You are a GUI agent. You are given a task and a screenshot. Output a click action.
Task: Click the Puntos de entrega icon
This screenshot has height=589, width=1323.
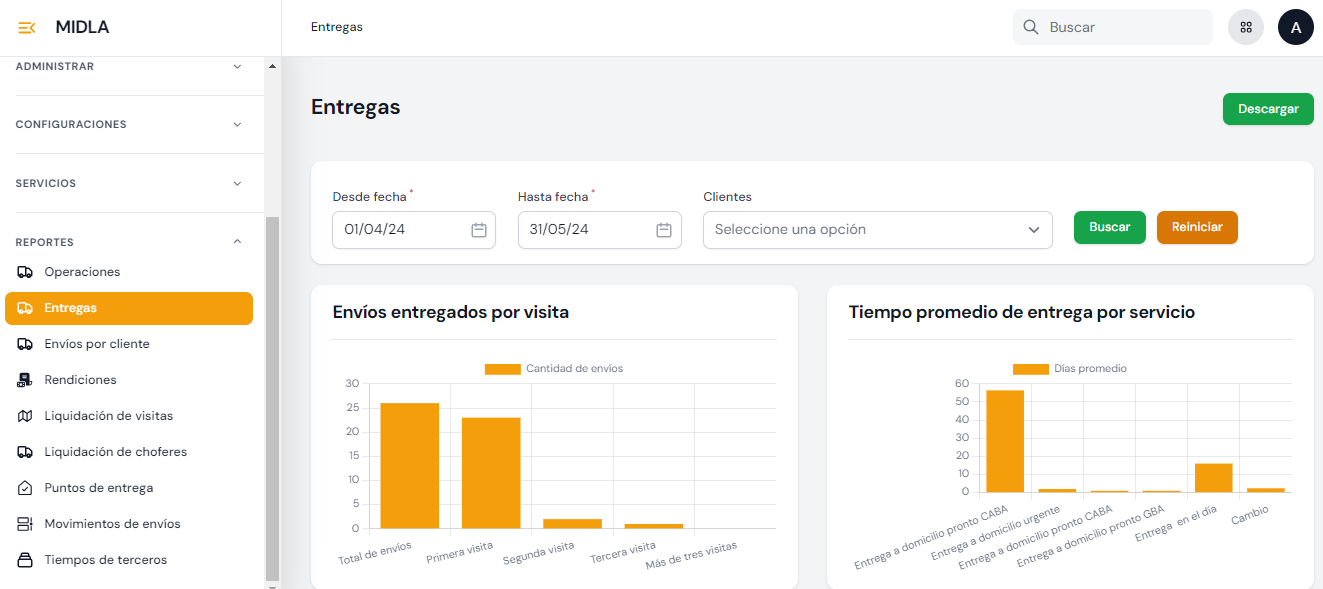[25, 488]
